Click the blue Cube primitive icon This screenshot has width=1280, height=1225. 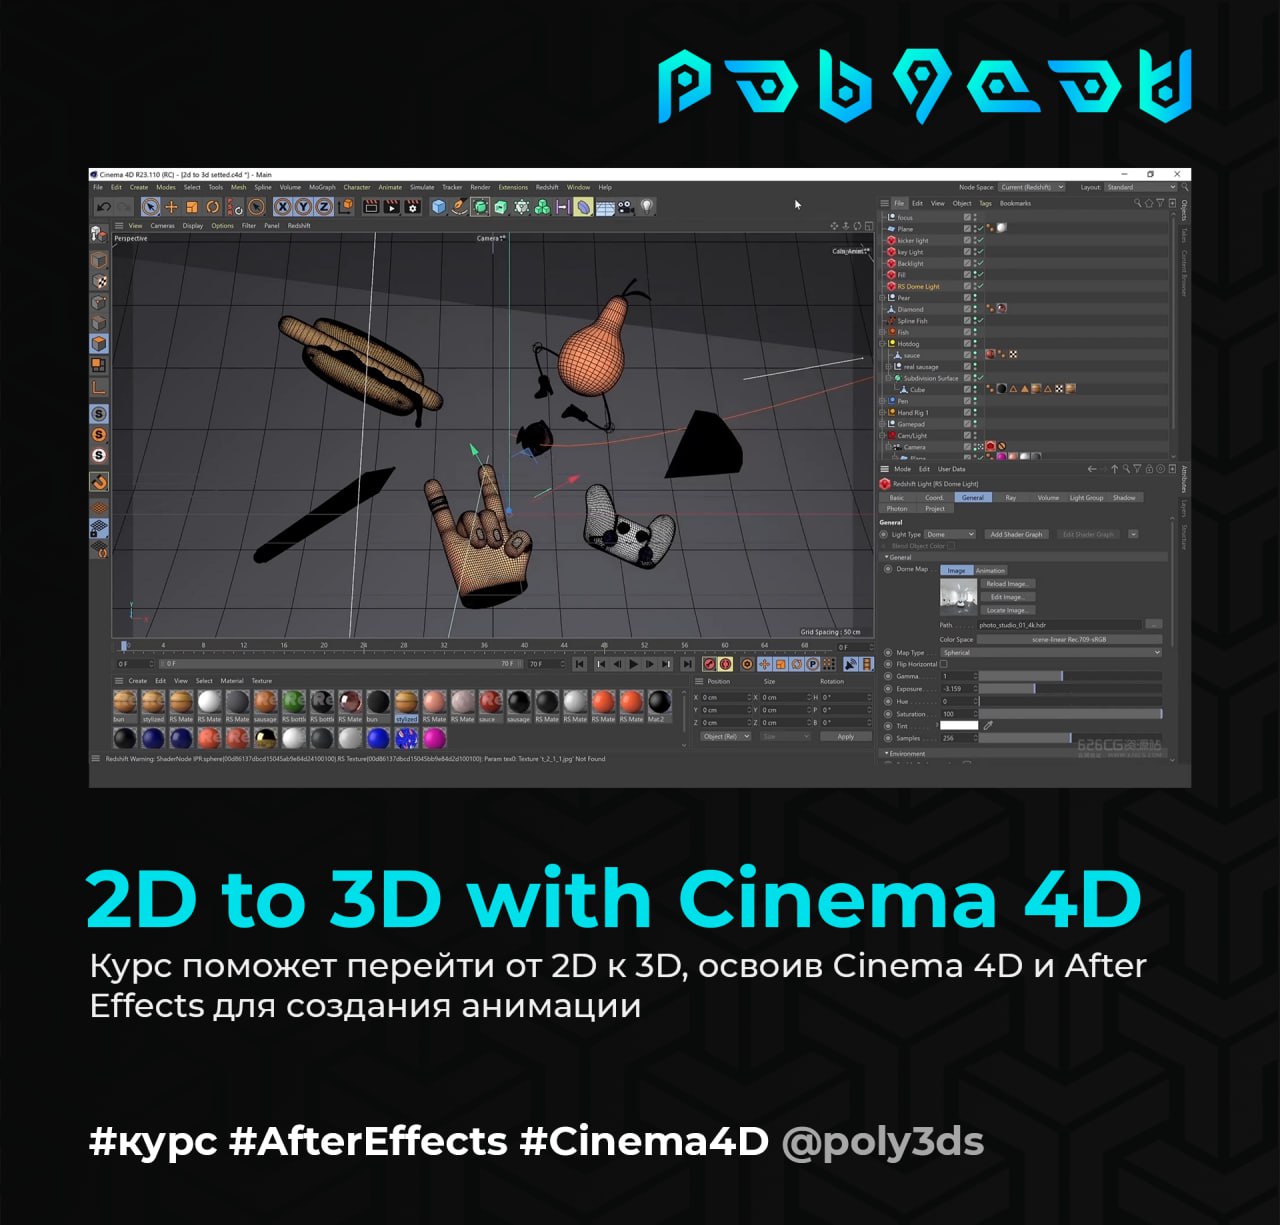[438, 207]
